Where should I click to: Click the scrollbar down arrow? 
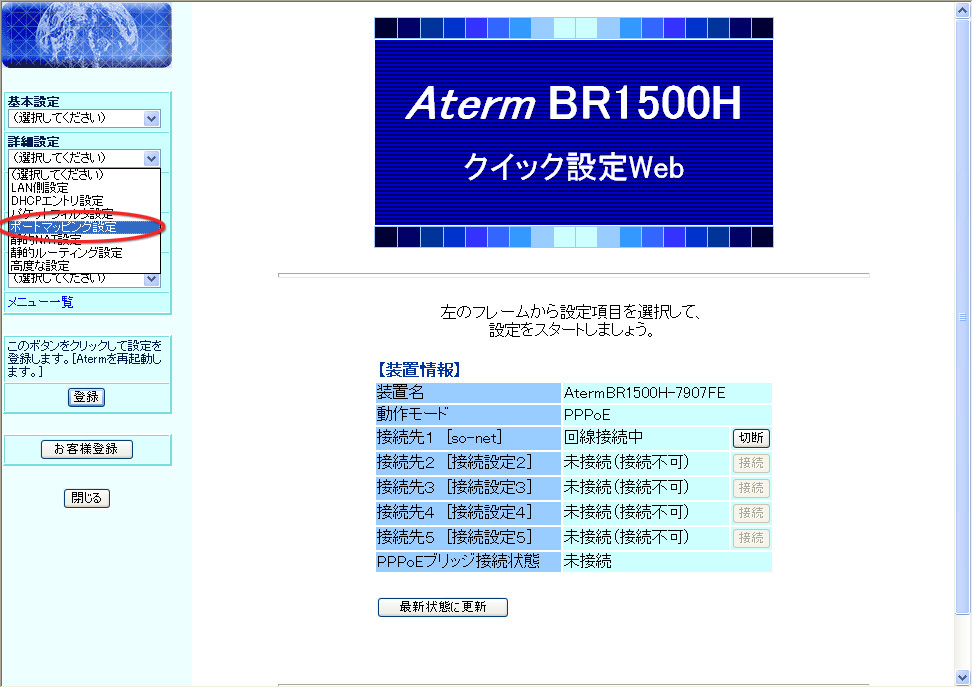pos(962,677)
